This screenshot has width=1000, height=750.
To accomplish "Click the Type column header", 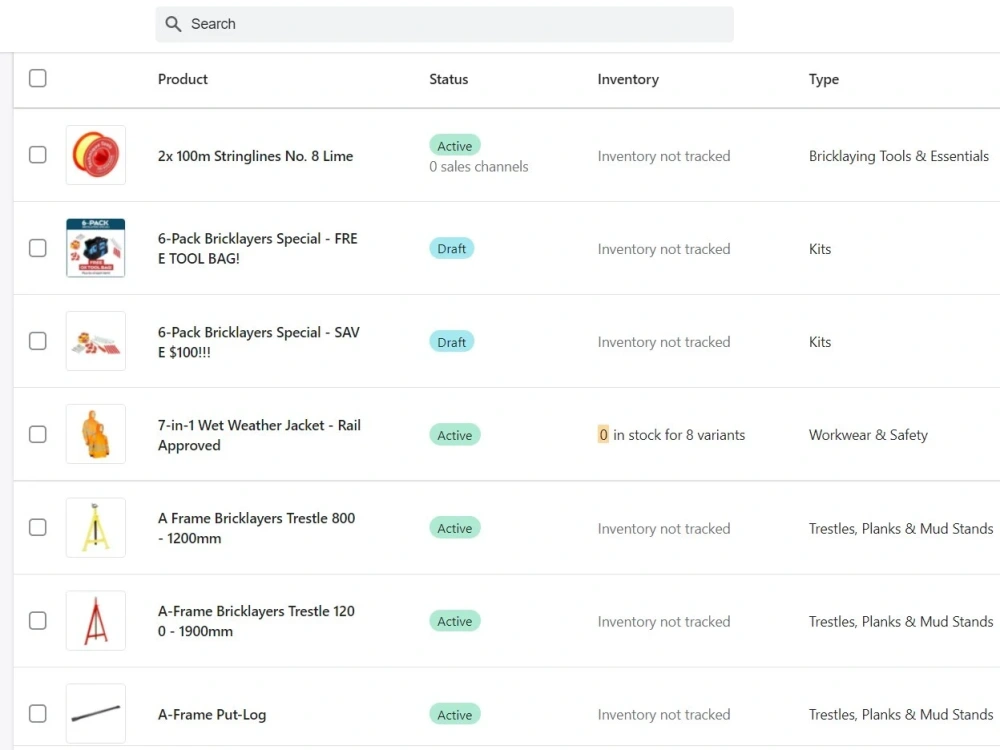I will coord(823,79).
